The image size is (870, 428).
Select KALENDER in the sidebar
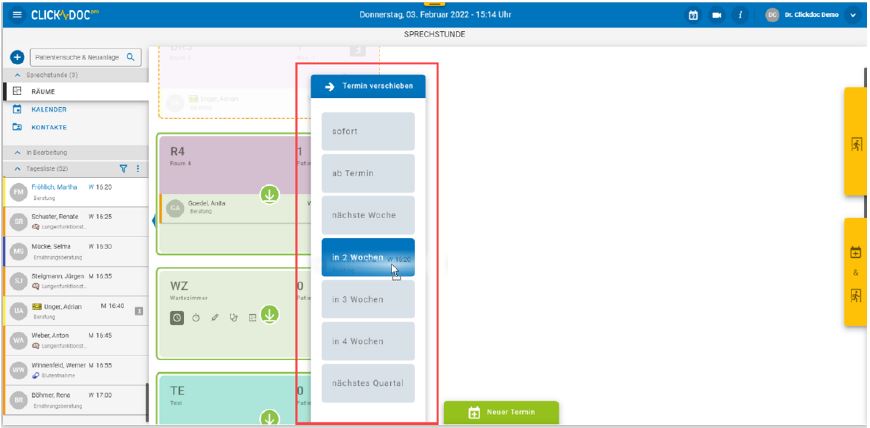[x=49, y=109]
